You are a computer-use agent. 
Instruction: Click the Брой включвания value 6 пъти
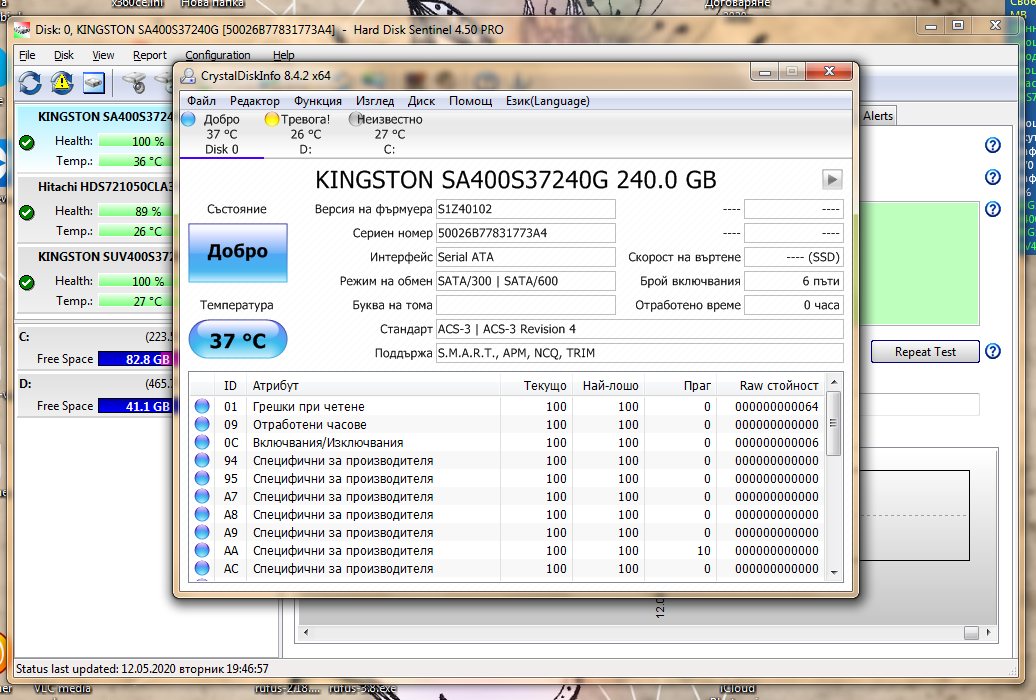[x=794, y=281]
